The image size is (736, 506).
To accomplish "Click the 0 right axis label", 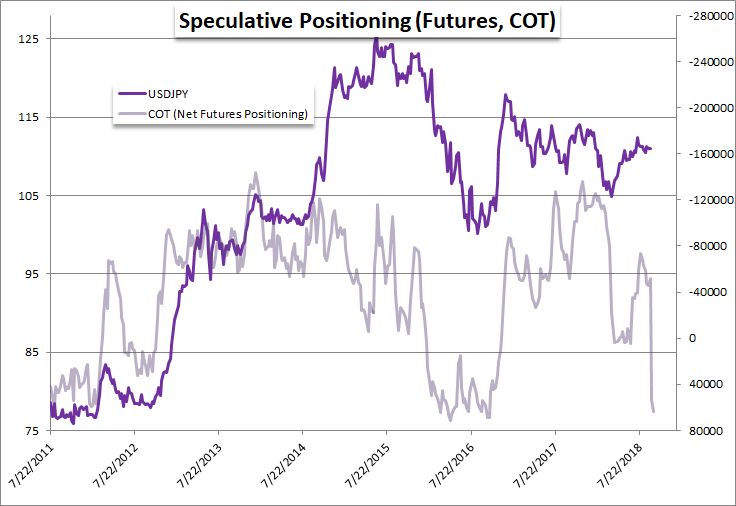I will pos(692,338).
